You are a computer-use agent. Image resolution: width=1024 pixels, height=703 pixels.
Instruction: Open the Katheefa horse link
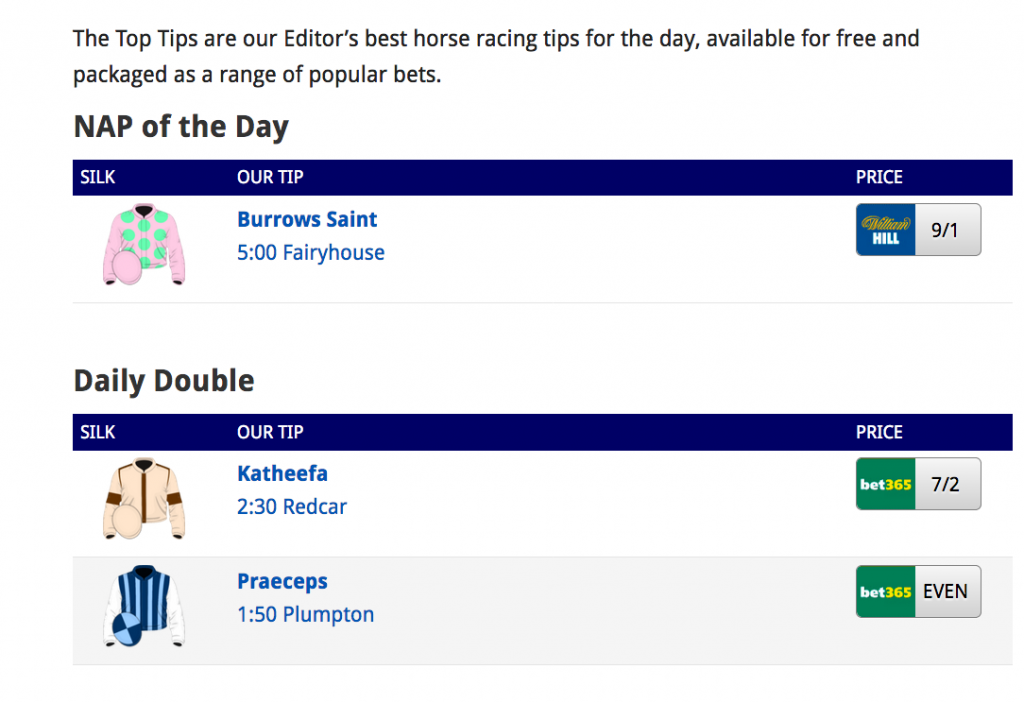(282, 474)
